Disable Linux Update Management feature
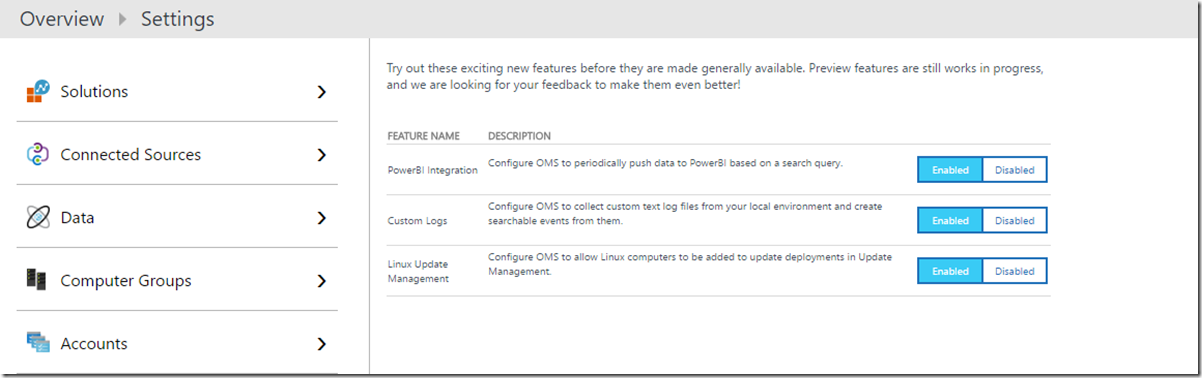The height and width of the screenshot is (378, 1202). [x=1014, y=271]
